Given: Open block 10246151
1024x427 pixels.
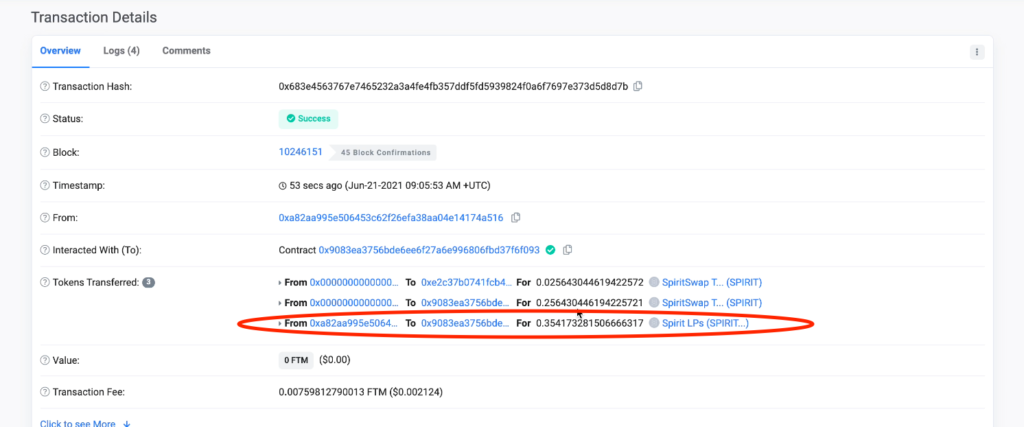Looking at the screenshot, I should [300, 152].
